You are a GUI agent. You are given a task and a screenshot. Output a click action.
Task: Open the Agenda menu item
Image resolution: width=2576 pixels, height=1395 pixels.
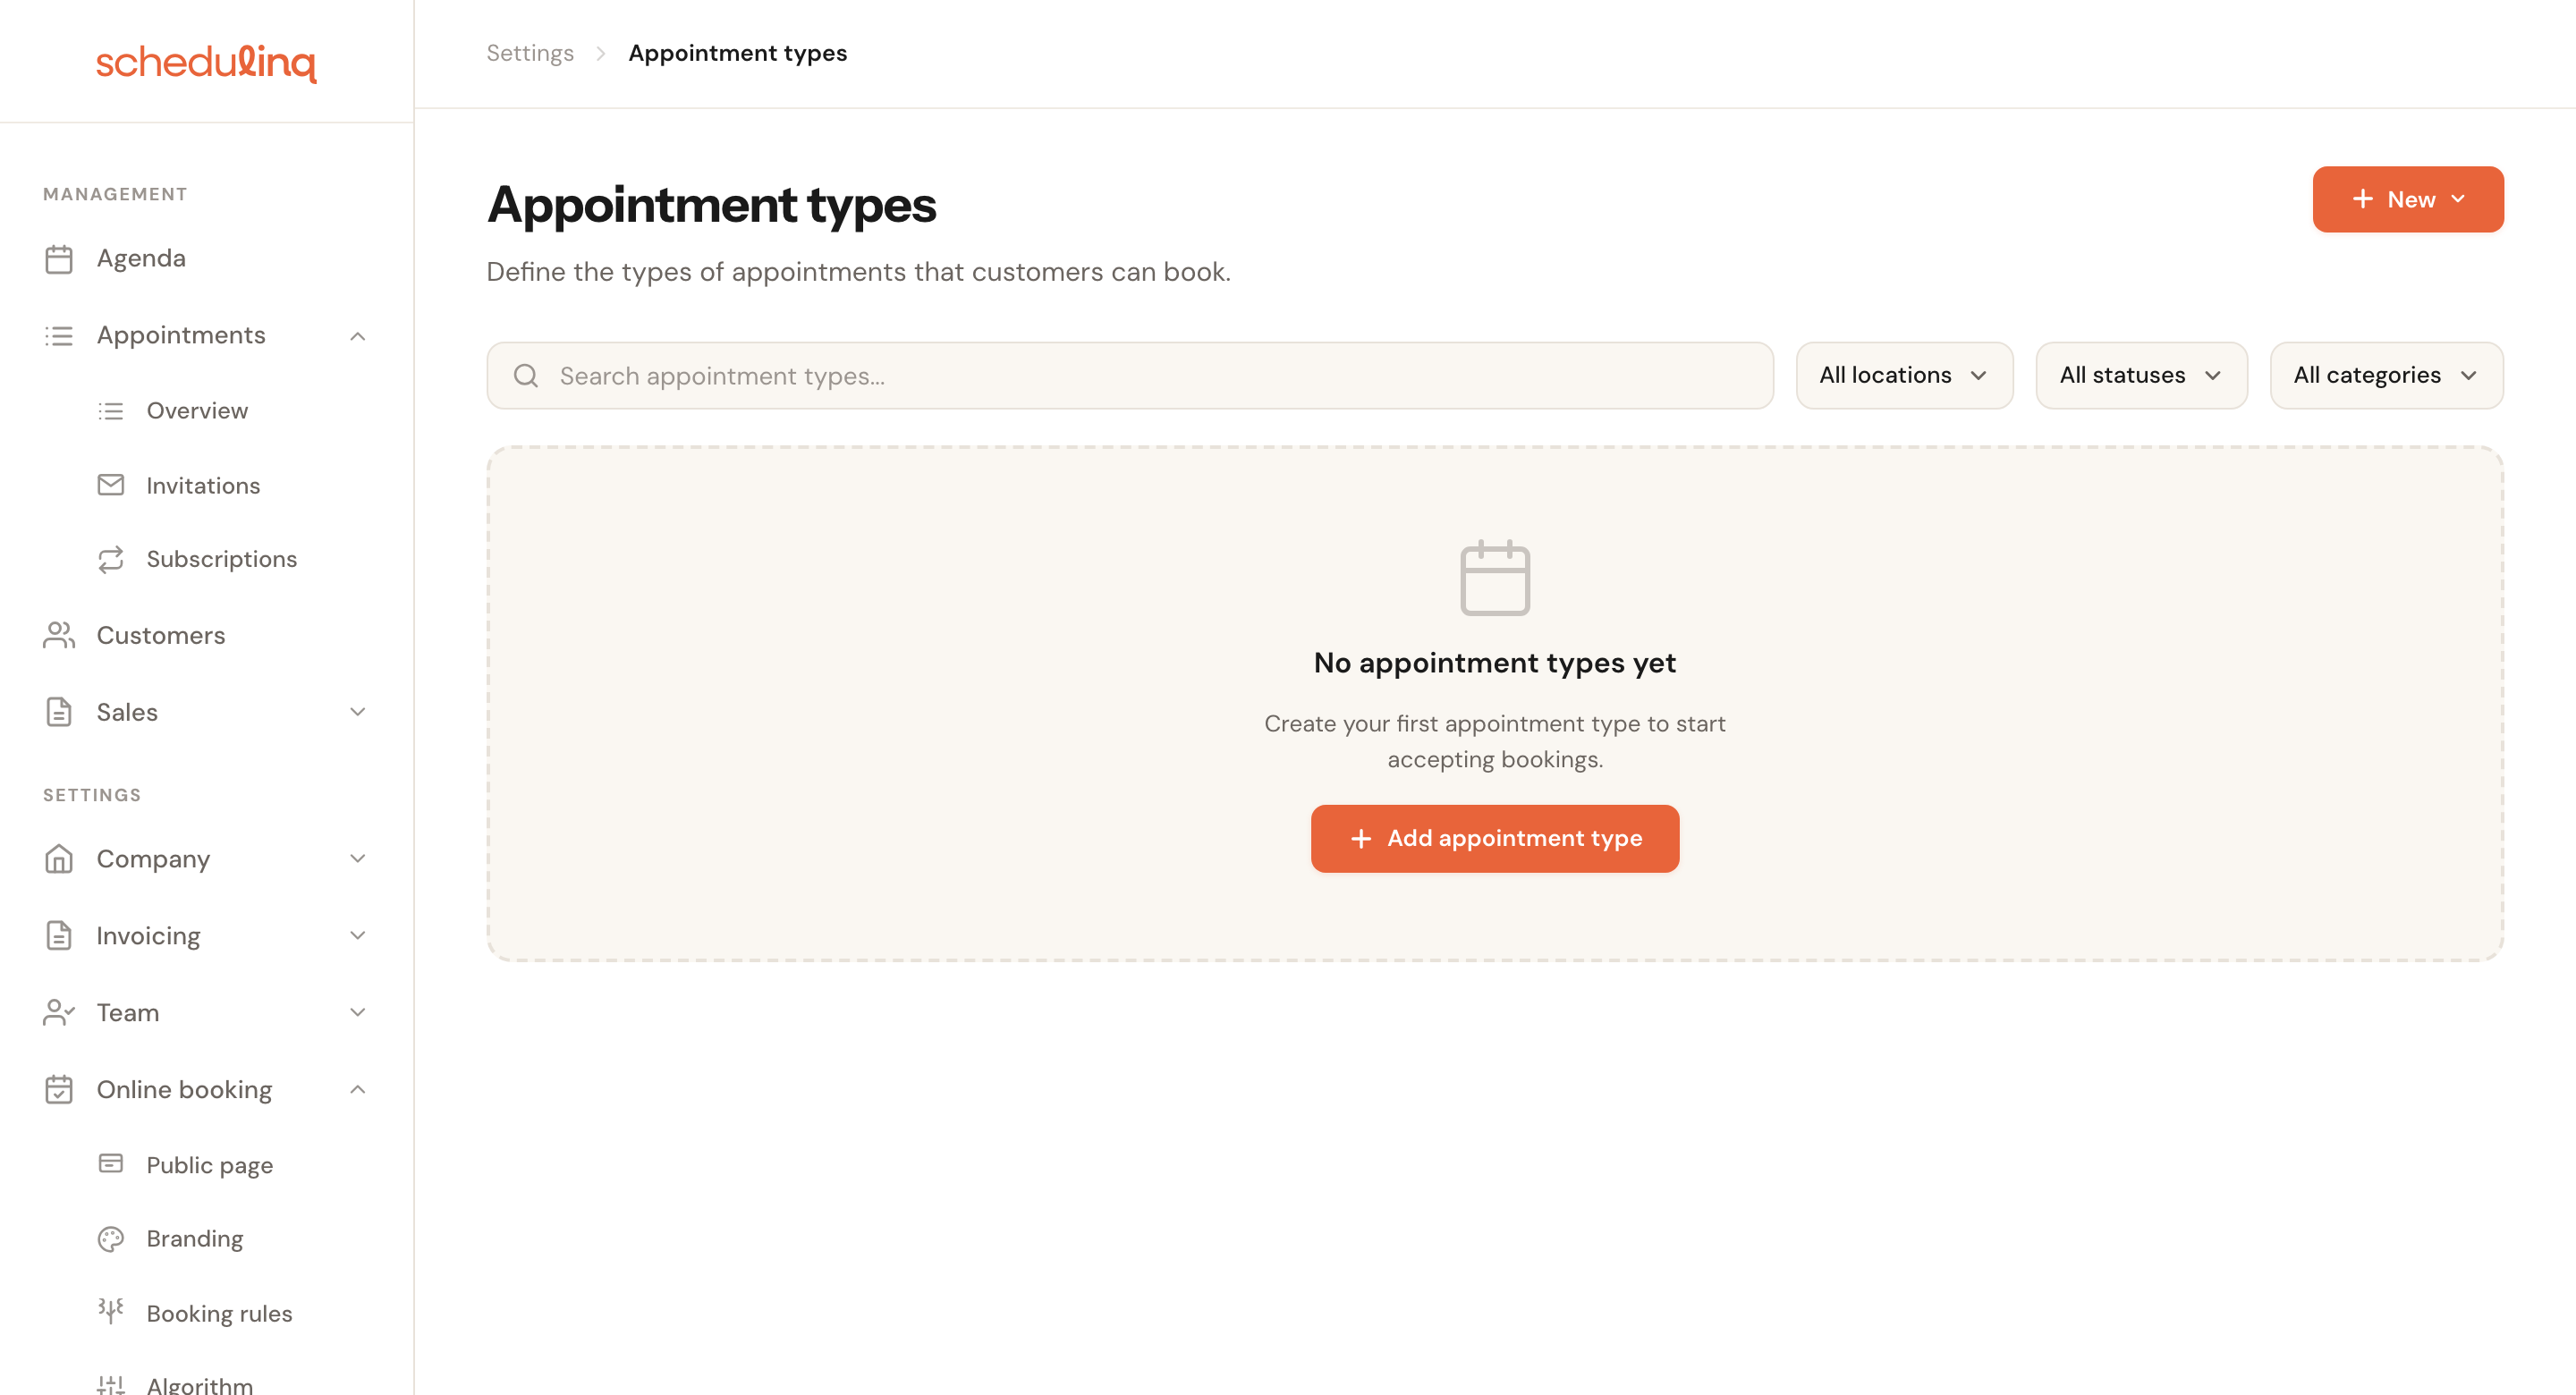point(206,259)
